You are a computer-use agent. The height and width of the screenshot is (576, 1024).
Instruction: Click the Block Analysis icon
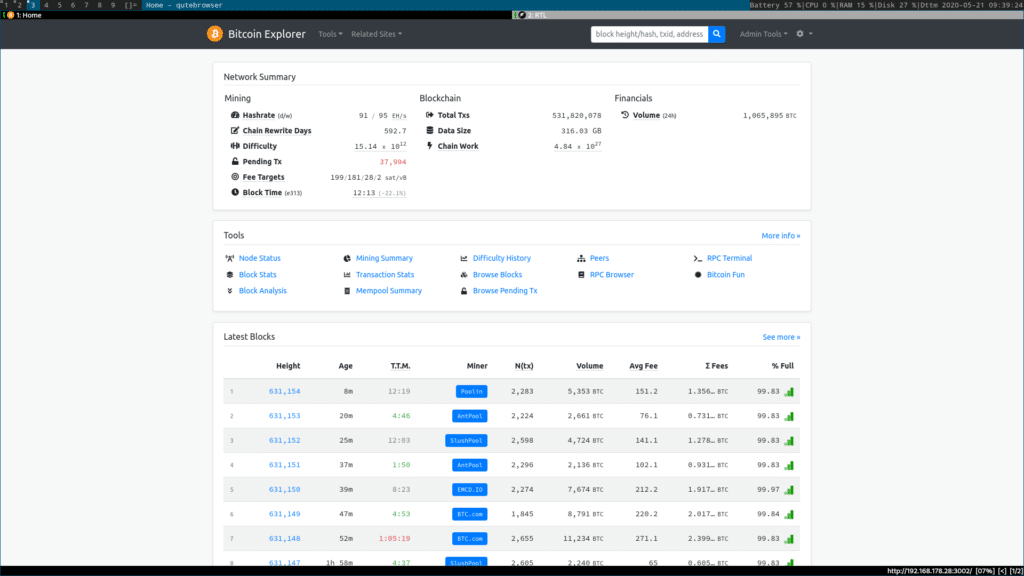(230, 291)
